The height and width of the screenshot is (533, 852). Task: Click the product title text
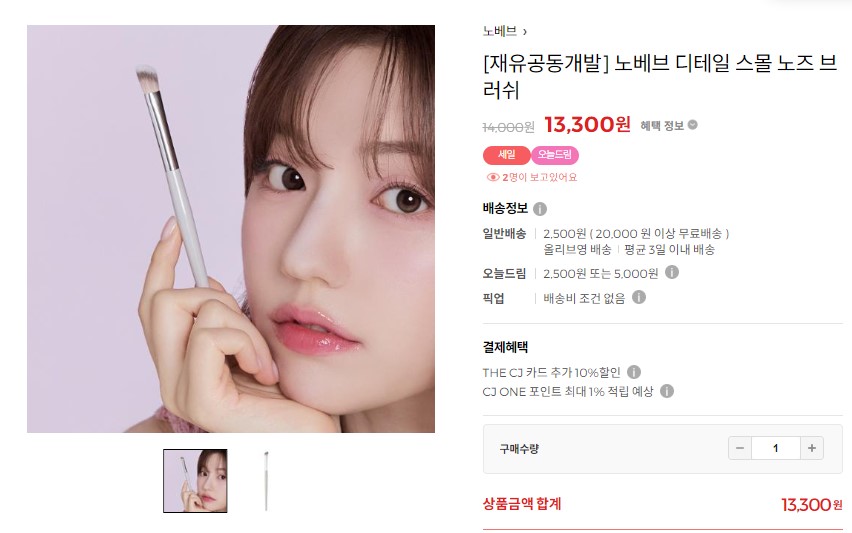click(660, 76)
